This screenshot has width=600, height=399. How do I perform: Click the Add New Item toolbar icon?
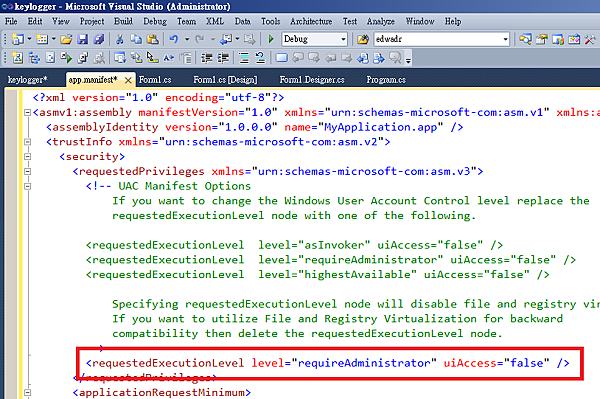pyautogui.click(x=41, y=39)
